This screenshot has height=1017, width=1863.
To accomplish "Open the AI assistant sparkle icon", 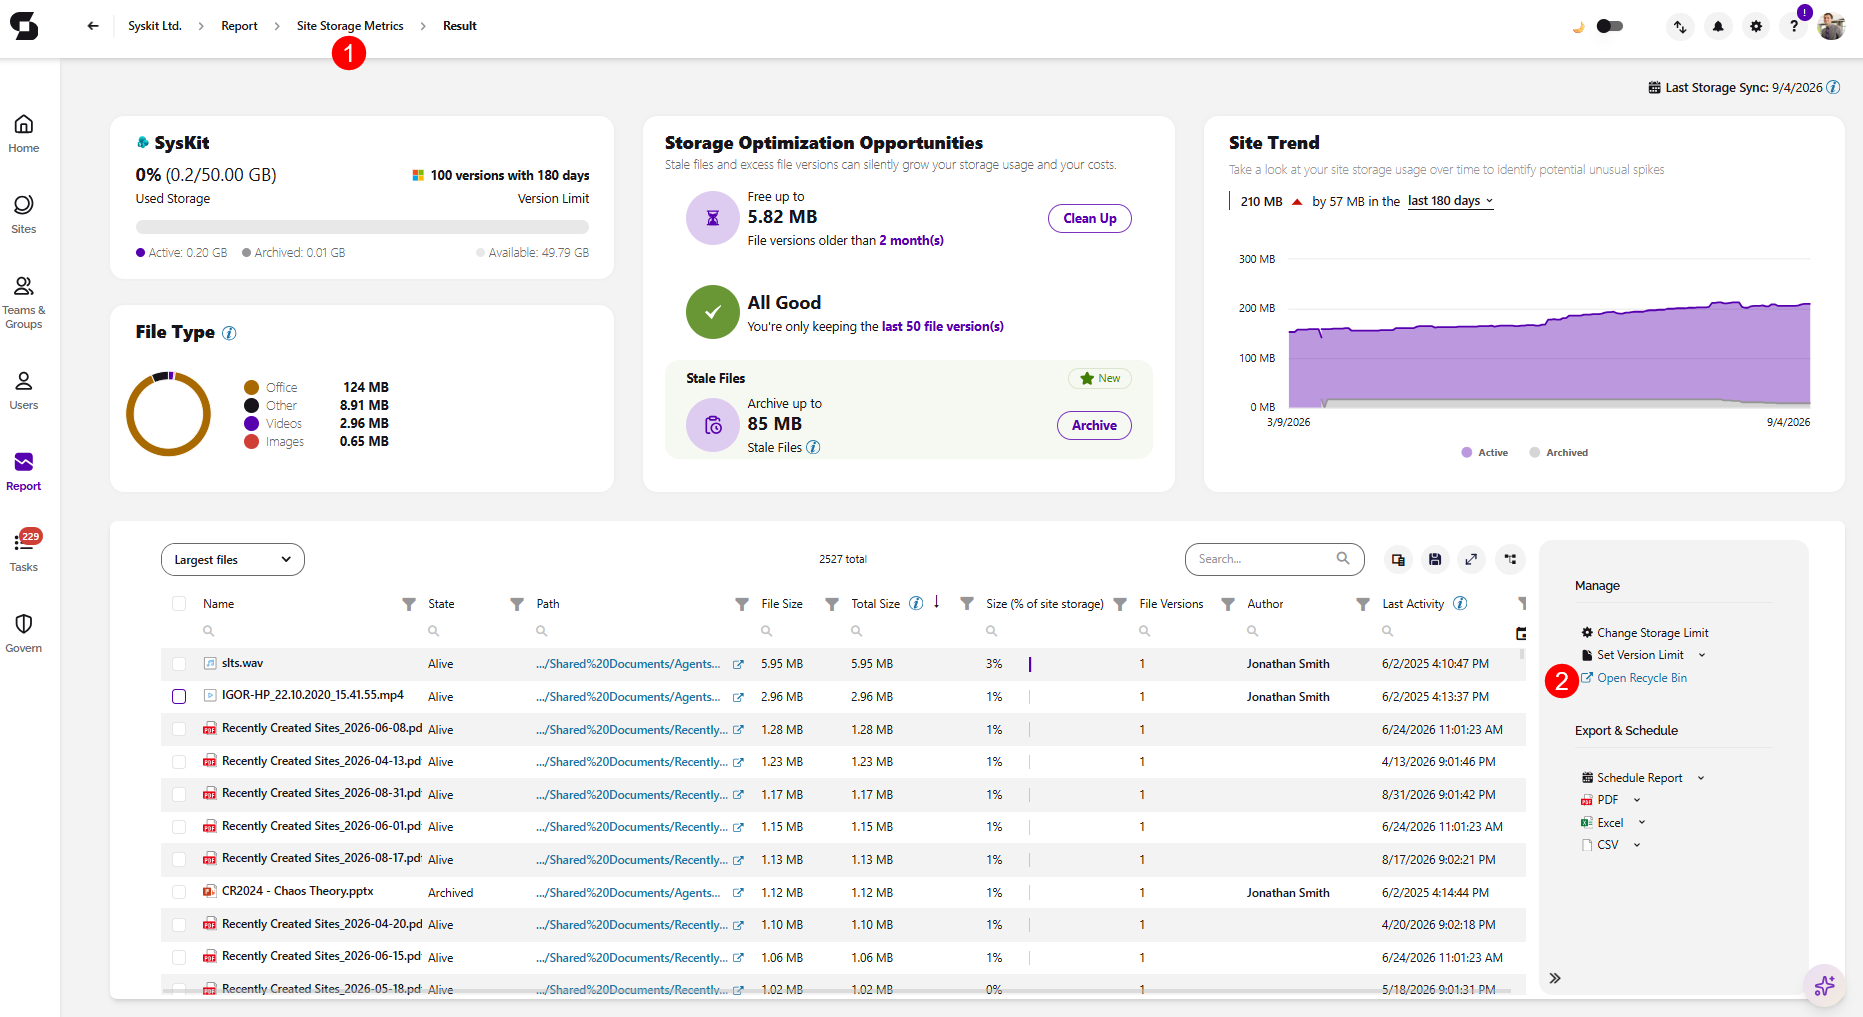I will 1825,986.
